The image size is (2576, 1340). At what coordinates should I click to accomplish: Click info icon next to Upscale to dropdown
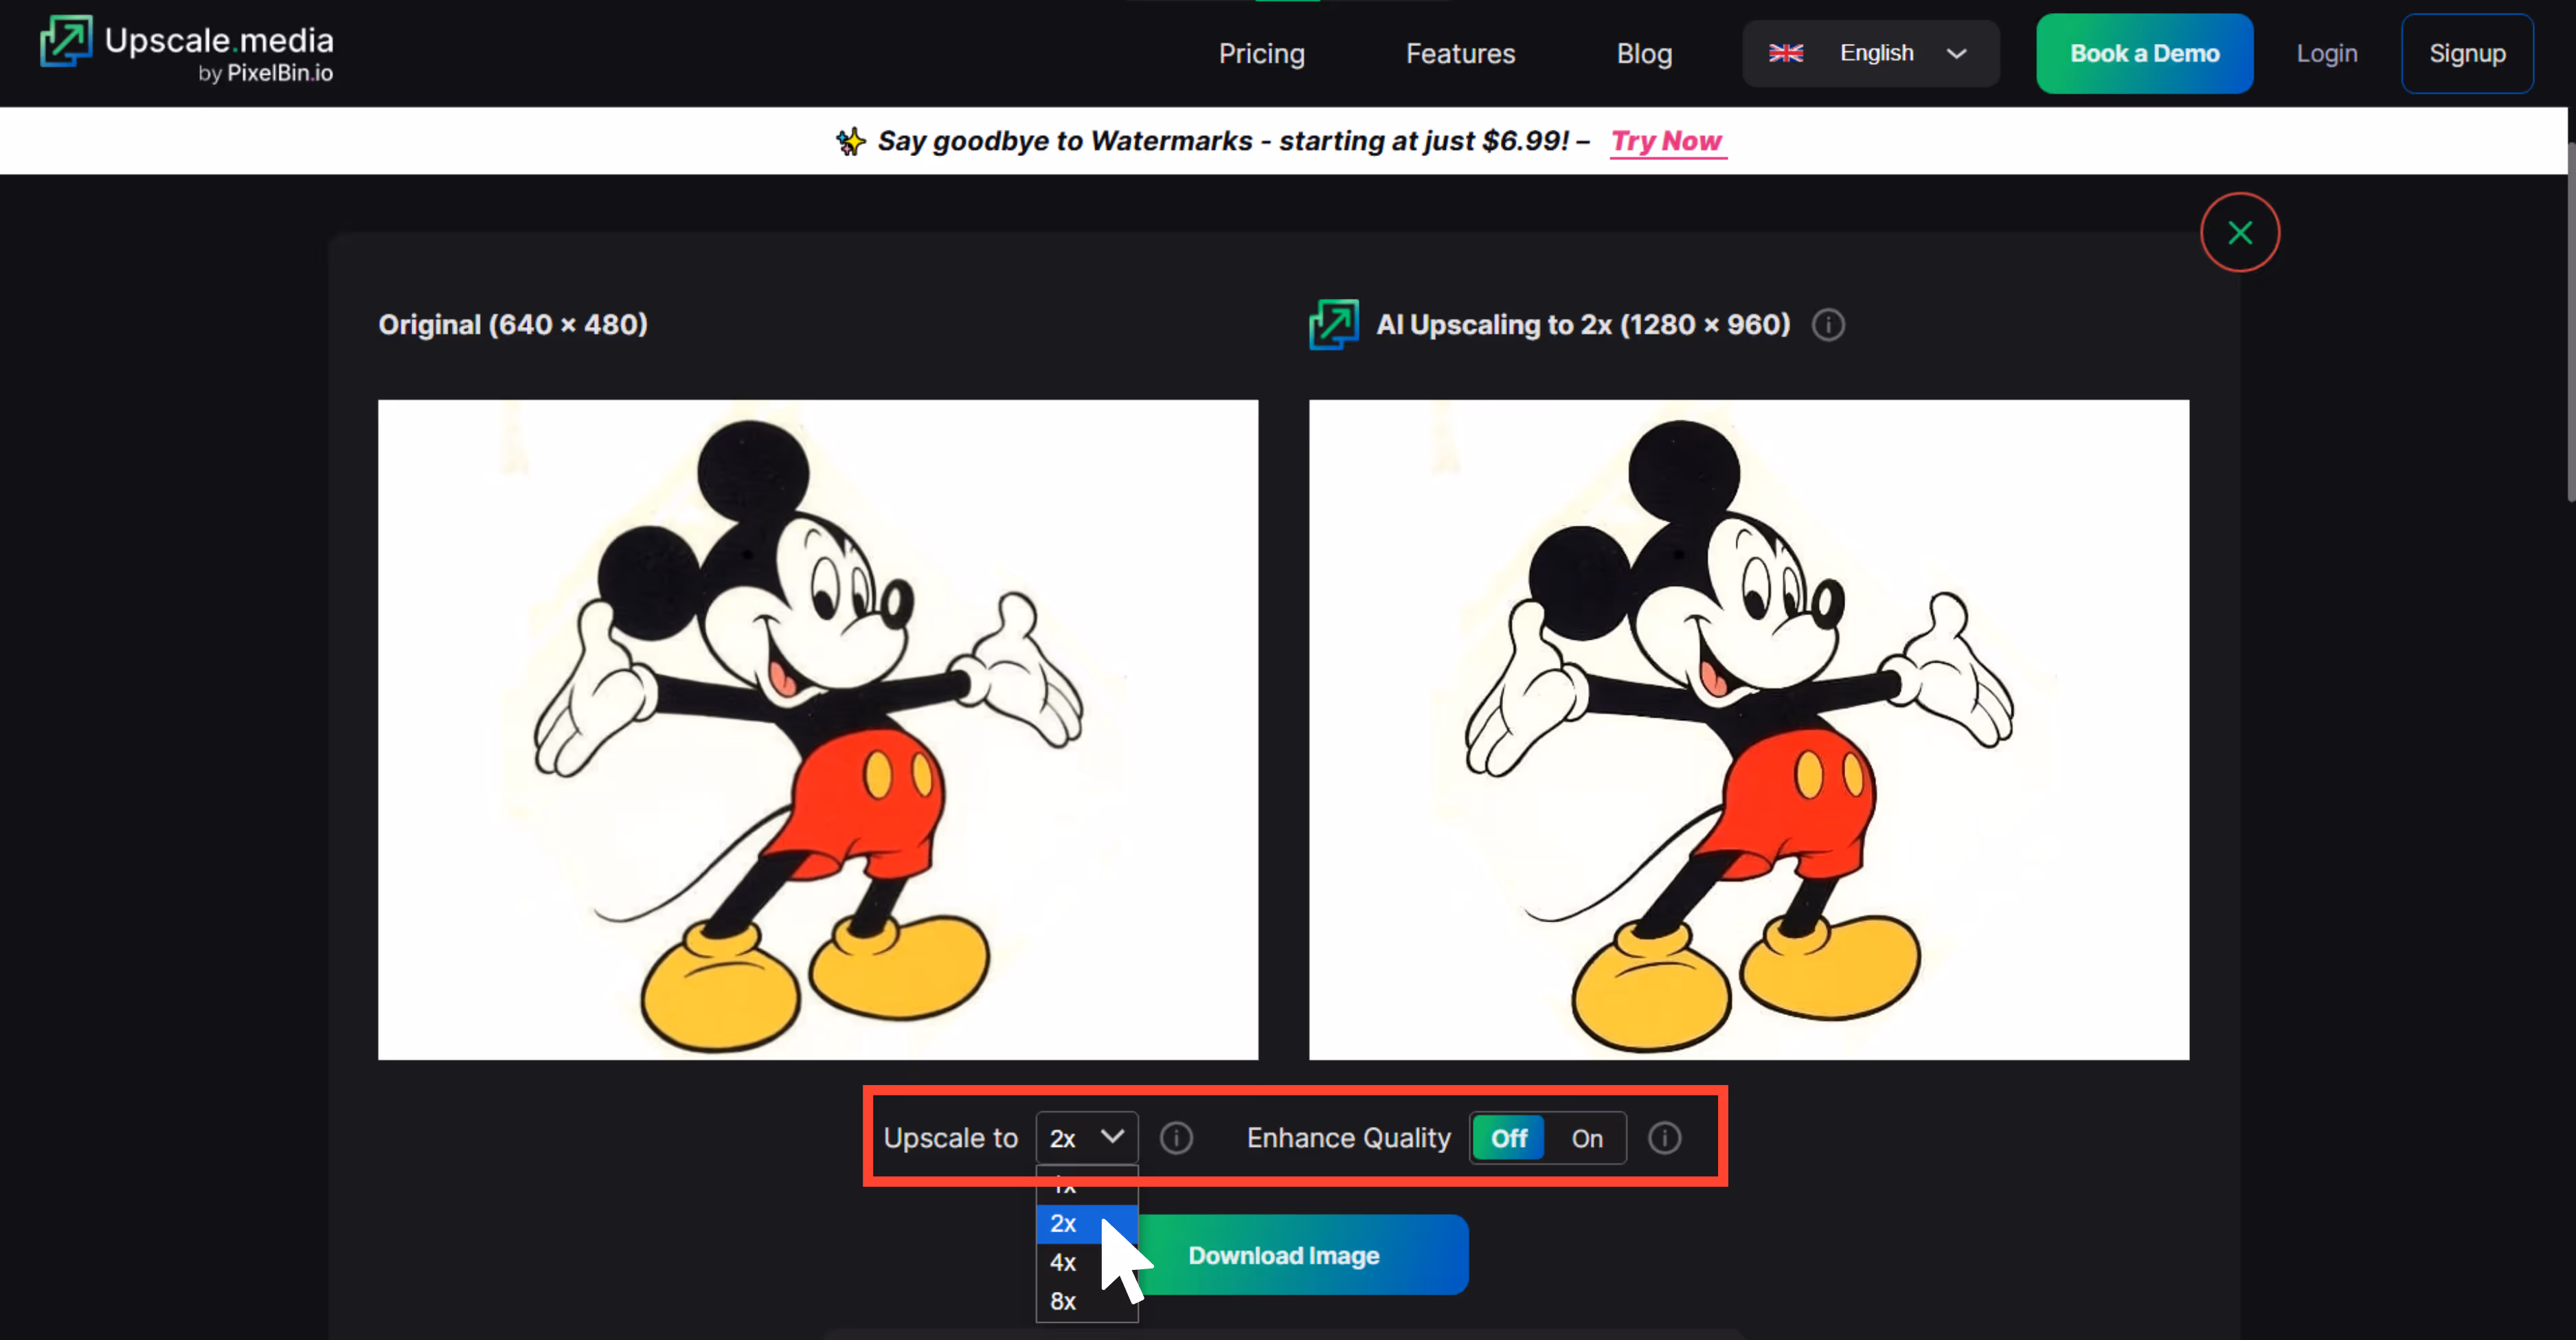[x=1176, y=1138]
